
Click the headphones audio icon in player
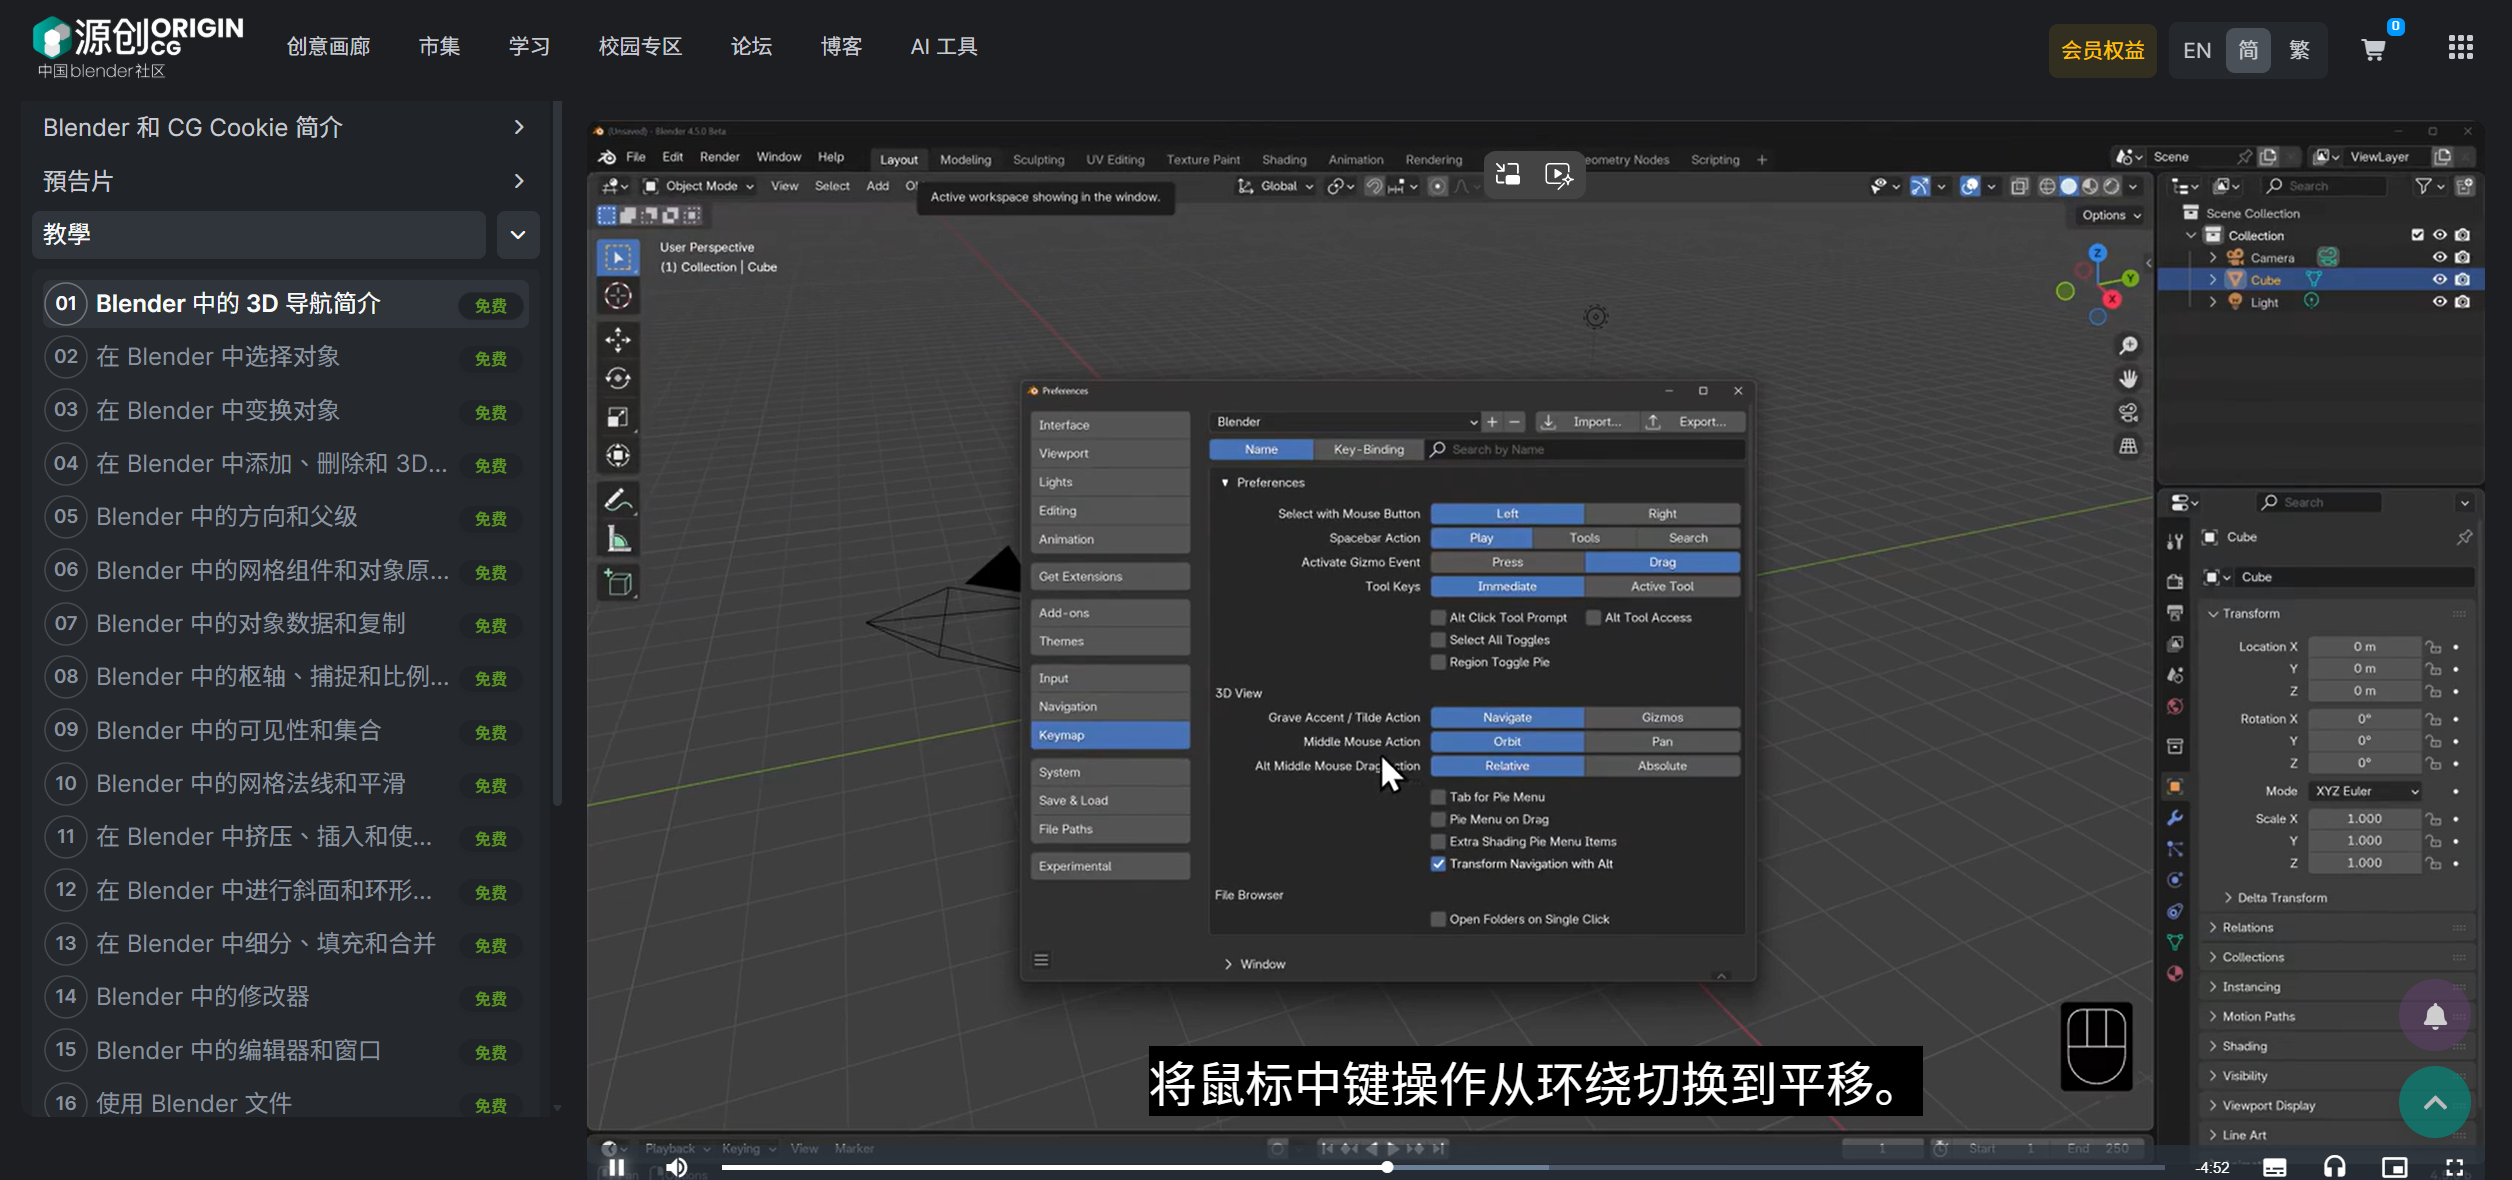[x=2335, y=1166]
